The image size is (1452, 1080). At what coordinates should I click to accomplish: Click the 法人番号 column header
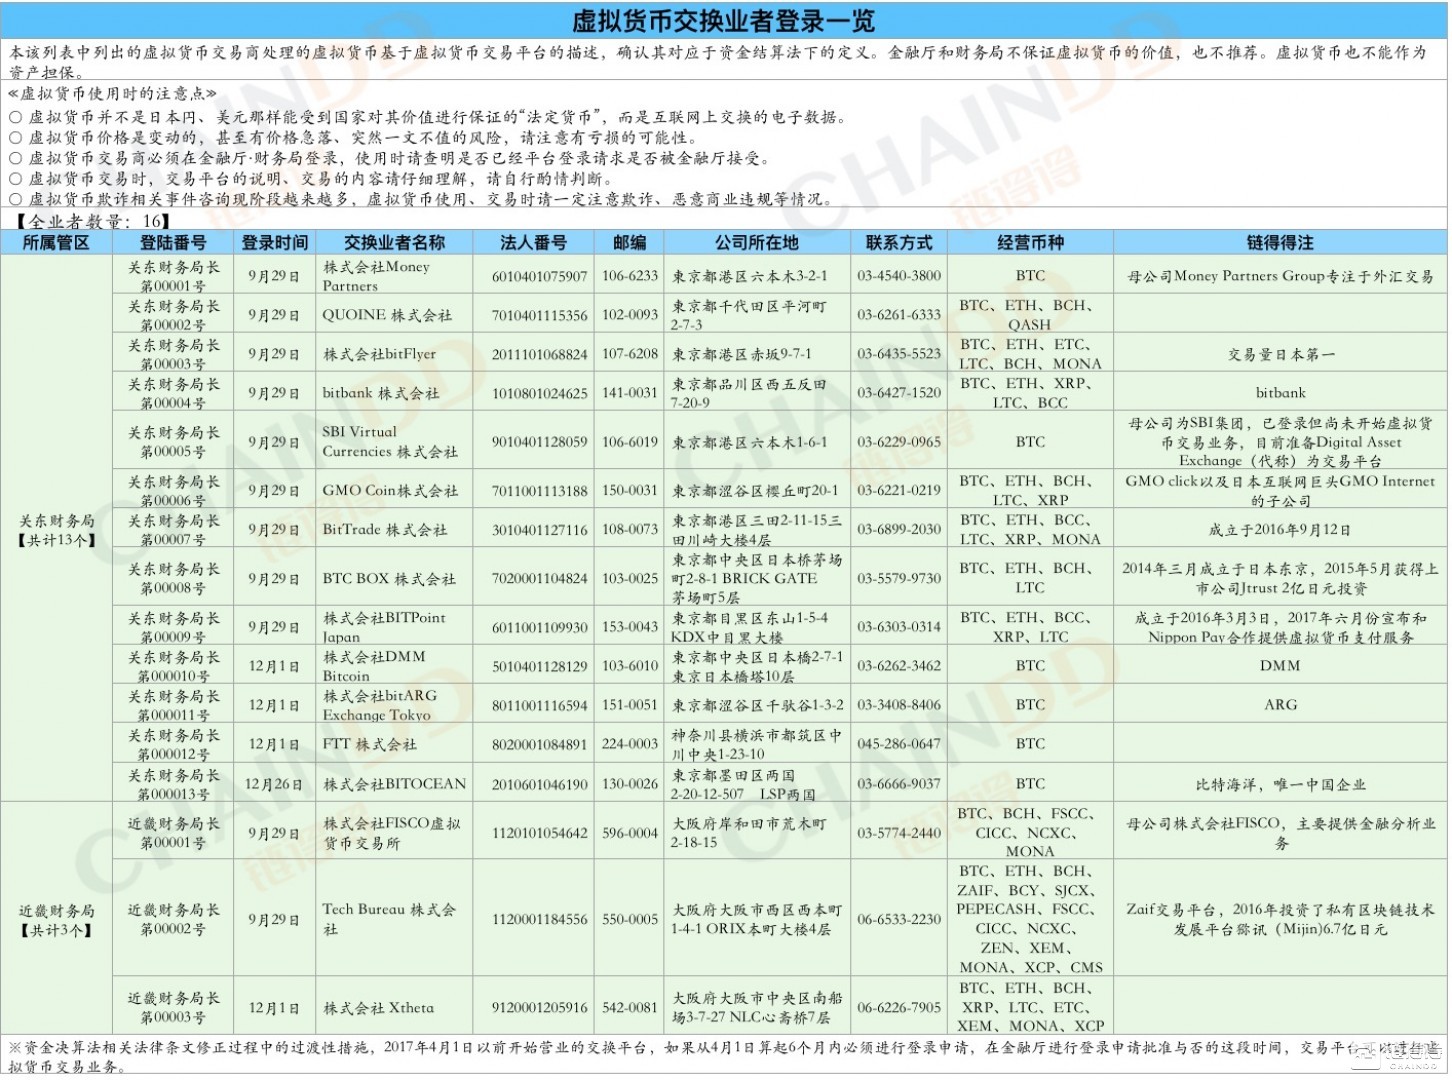(x=534, y=243)
